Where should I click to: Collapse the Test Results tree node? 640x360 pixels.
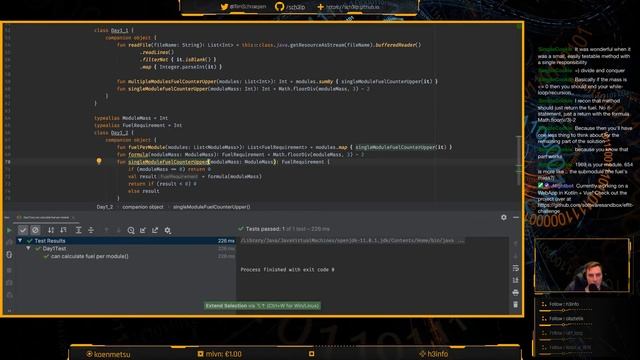20,241
